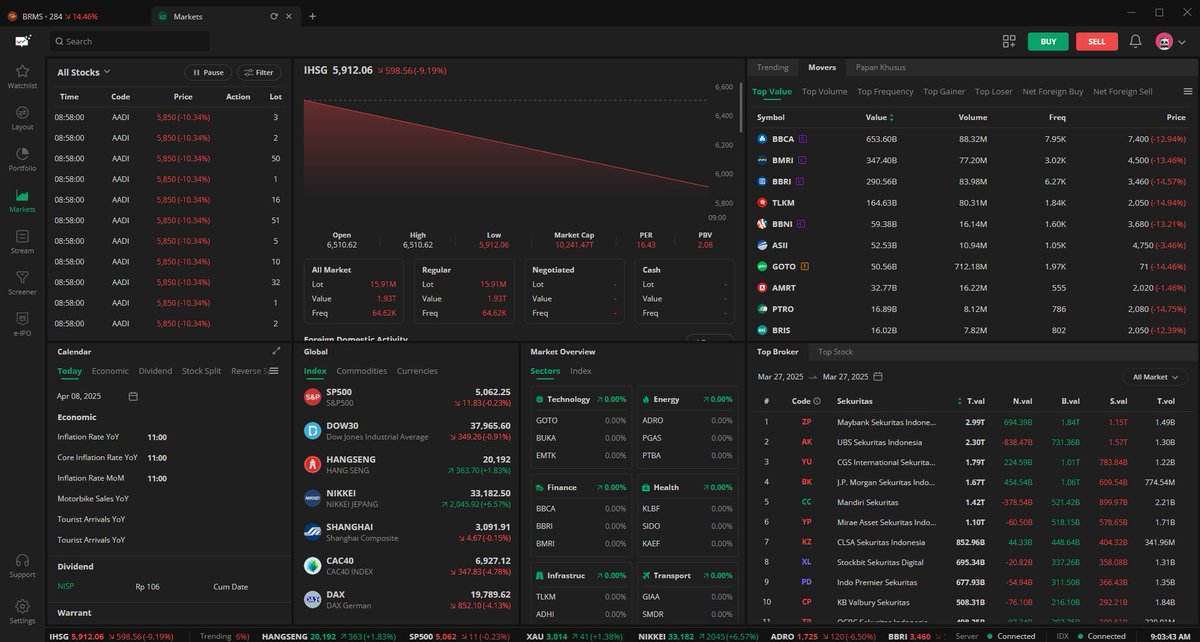Viewport: 1200px width, 642px height.
Task: Click the reload icon in Markets tab
Action: tap(274, 16)
